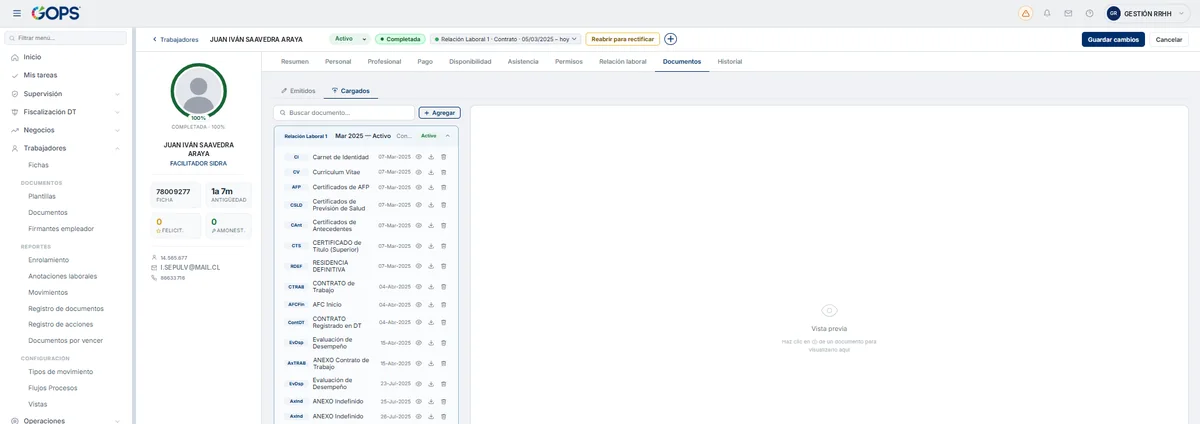Image resolution: width=1200 pixels, height=424 pixels.
Task: Delete the Certificados de AFP document
Action: pyautogui.click(x=444, y=187)
